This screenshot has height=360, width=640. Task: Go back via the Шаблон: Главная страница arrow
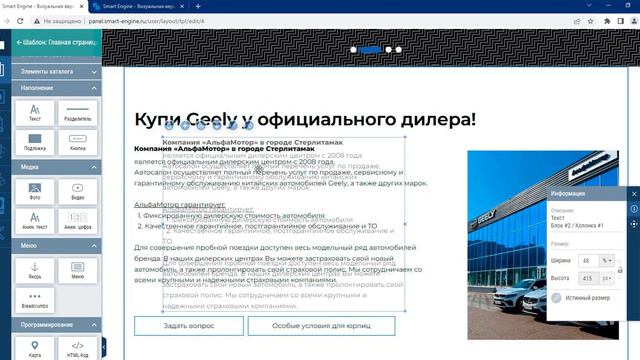[x=19, y=42]
